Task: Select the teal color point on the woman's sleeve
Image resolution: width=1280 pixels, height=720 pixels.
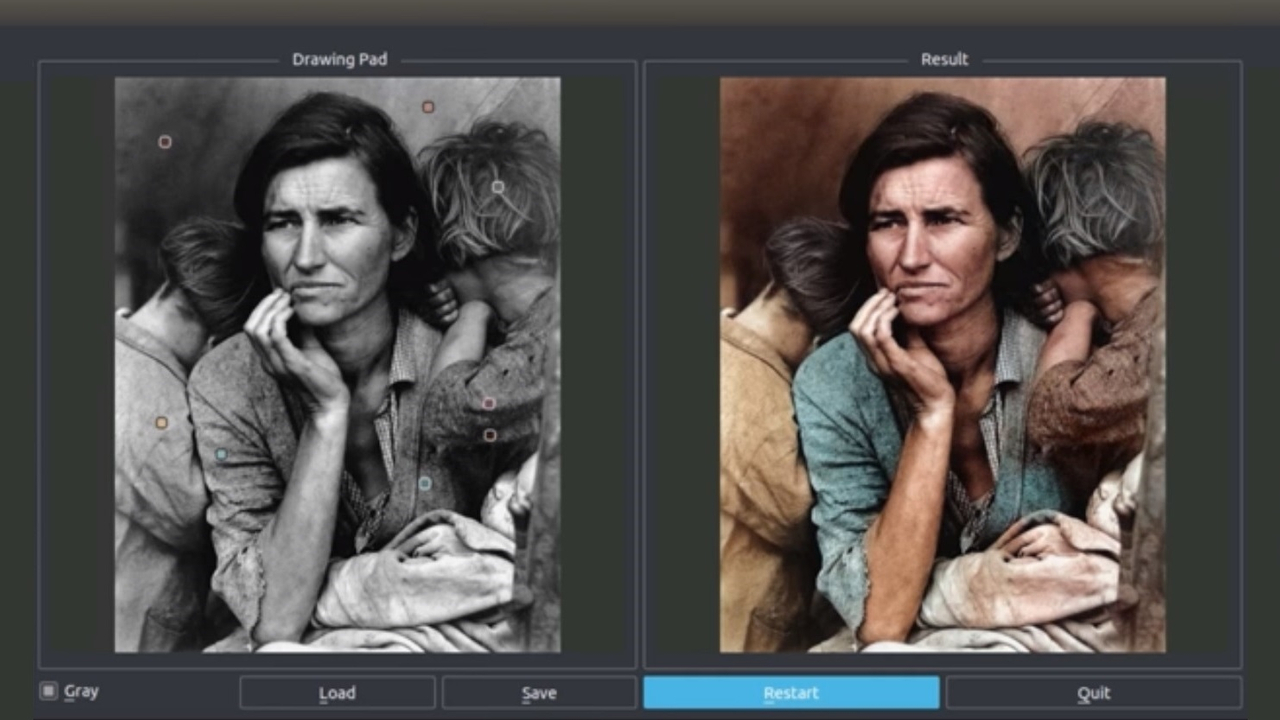Action: pos(221,454)
